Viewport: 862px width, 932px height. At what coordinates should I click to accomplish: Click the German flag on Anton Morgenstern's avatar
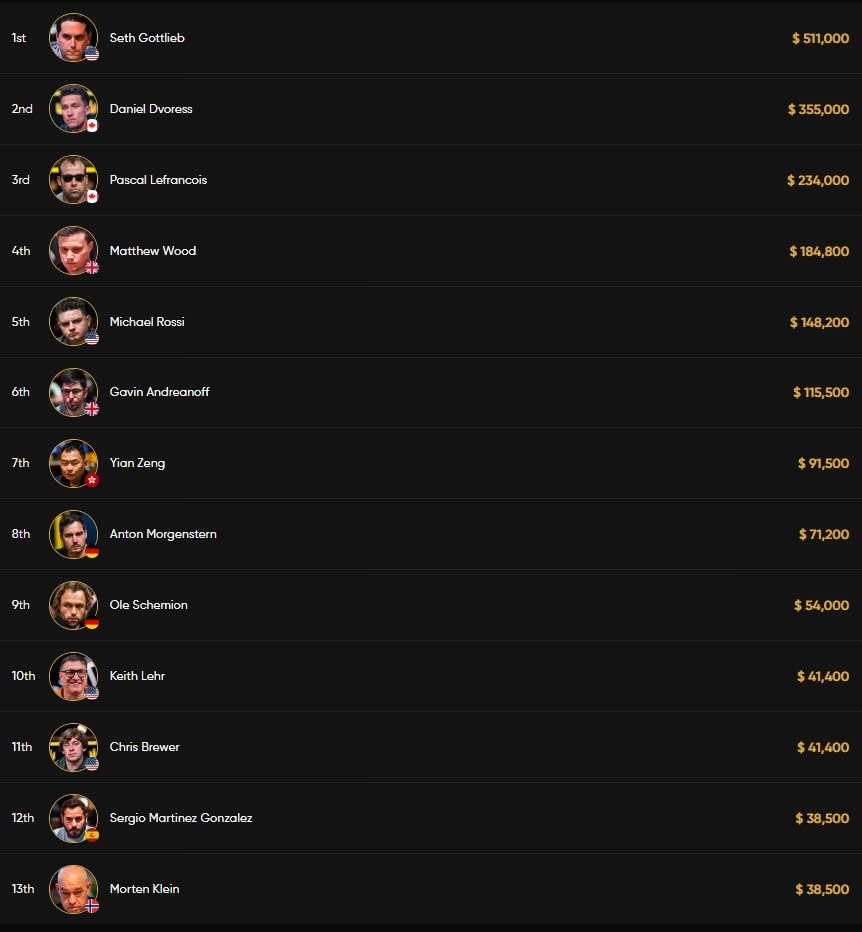coord(92,552)
